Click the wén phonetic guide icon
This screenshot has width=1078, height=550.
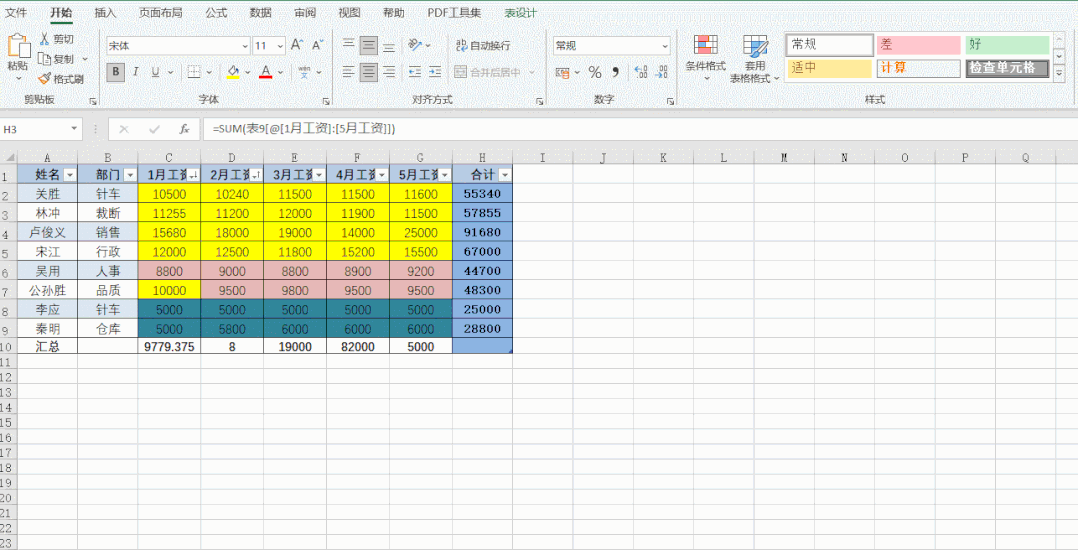(304, 72)
